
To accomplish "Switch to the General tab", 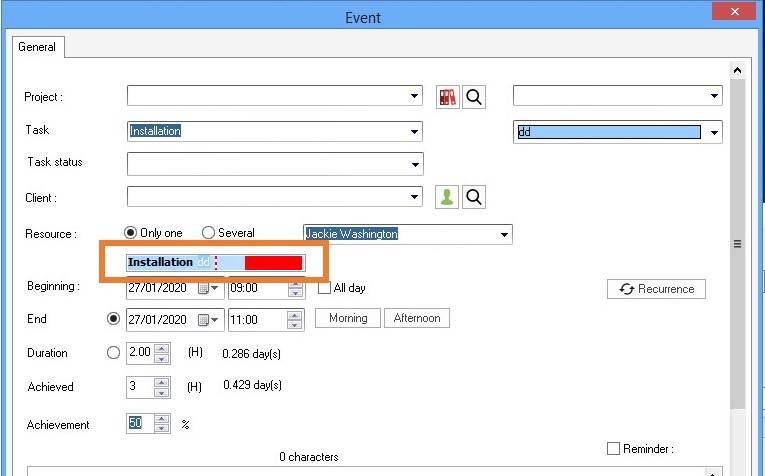I will point(37,47).
